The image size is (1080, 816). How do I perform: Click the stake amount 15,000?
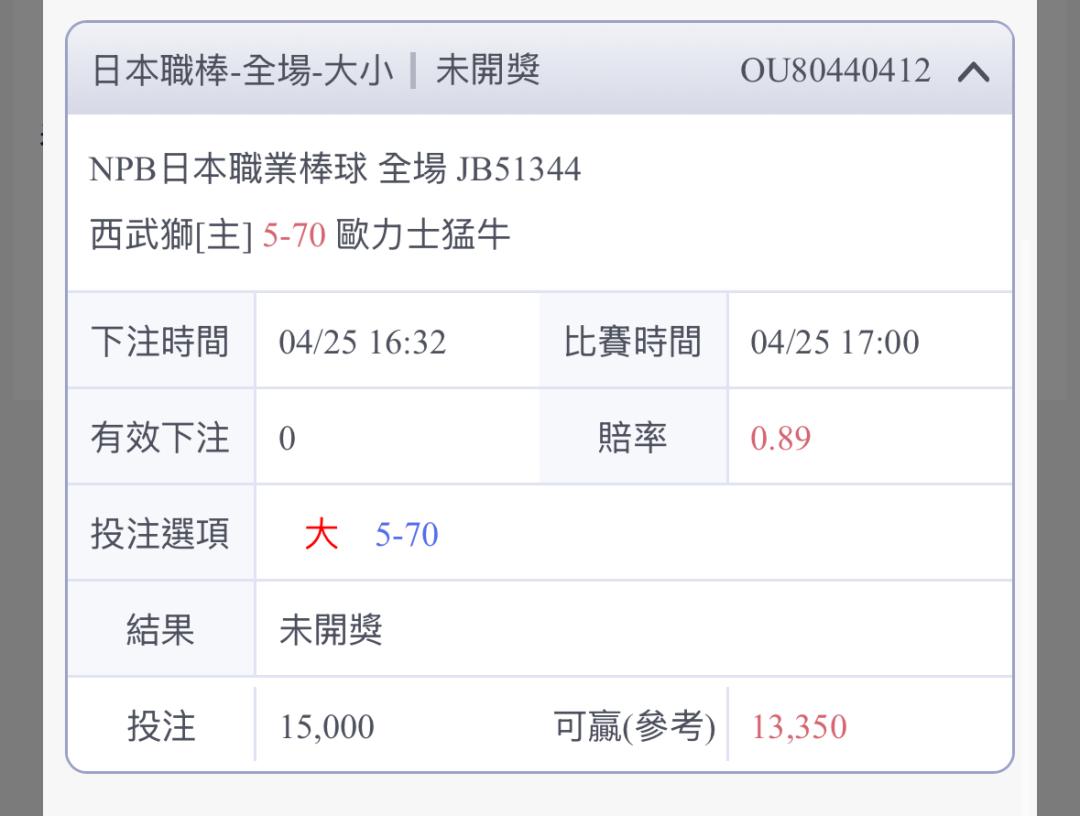click(x=327, y=727)
